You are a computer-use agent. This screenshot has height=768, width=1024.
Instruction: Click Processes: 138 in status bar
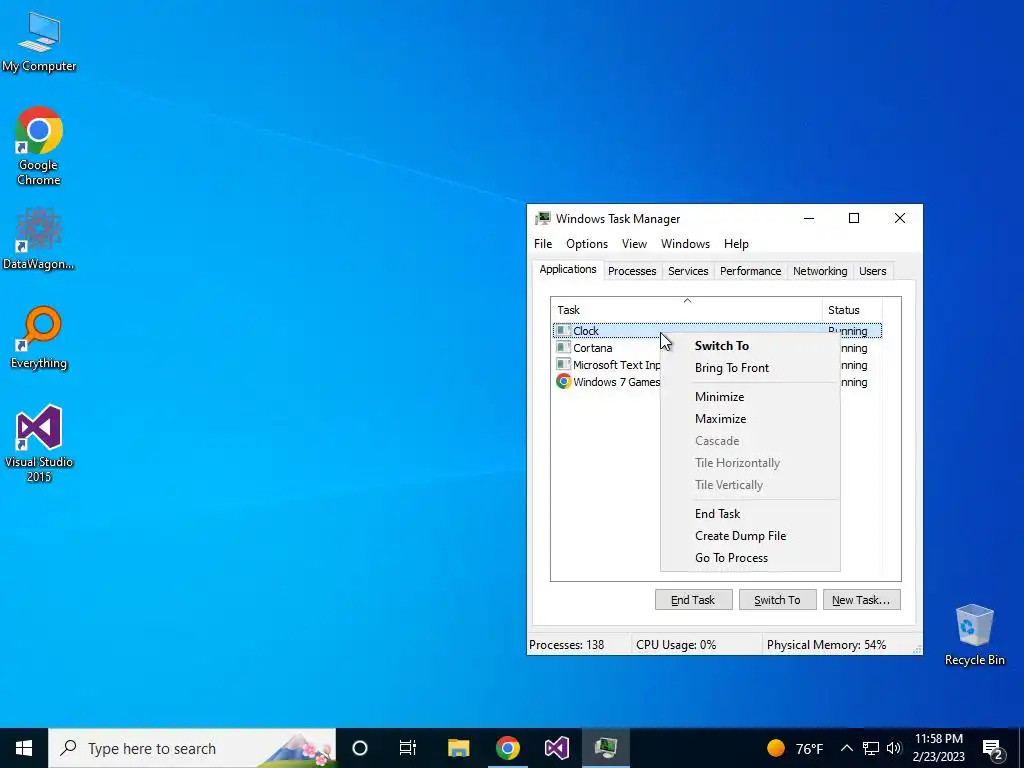tap(566, 645)
